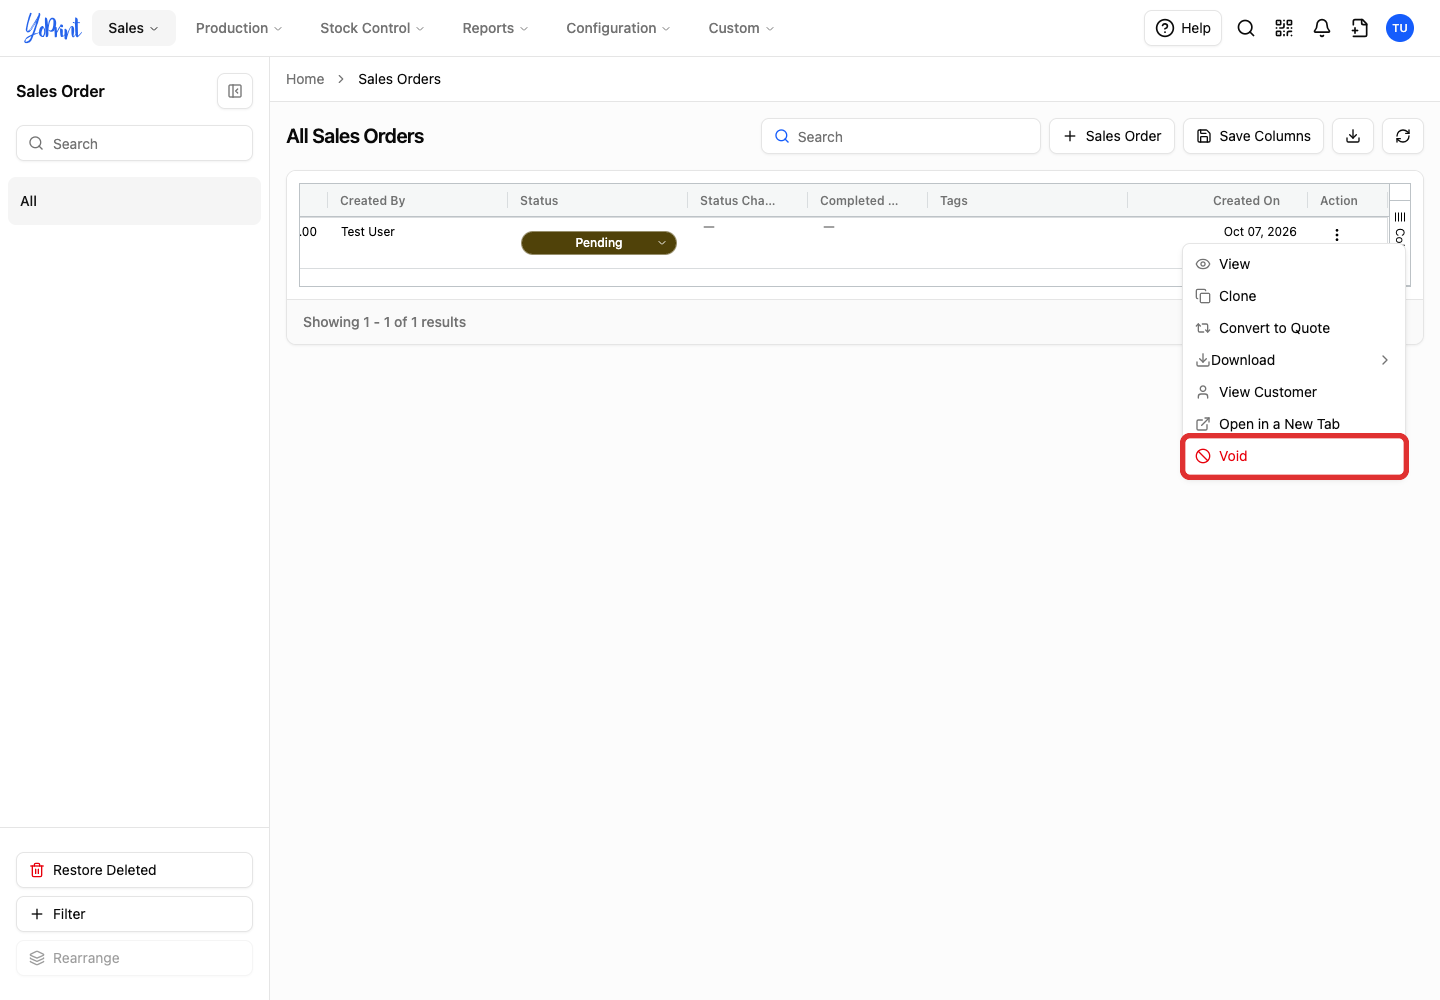Viewport: 1440px width, 1000px height.
Task: Click the Oct 07, 2026 date cell
Action: pos(1260,232)
